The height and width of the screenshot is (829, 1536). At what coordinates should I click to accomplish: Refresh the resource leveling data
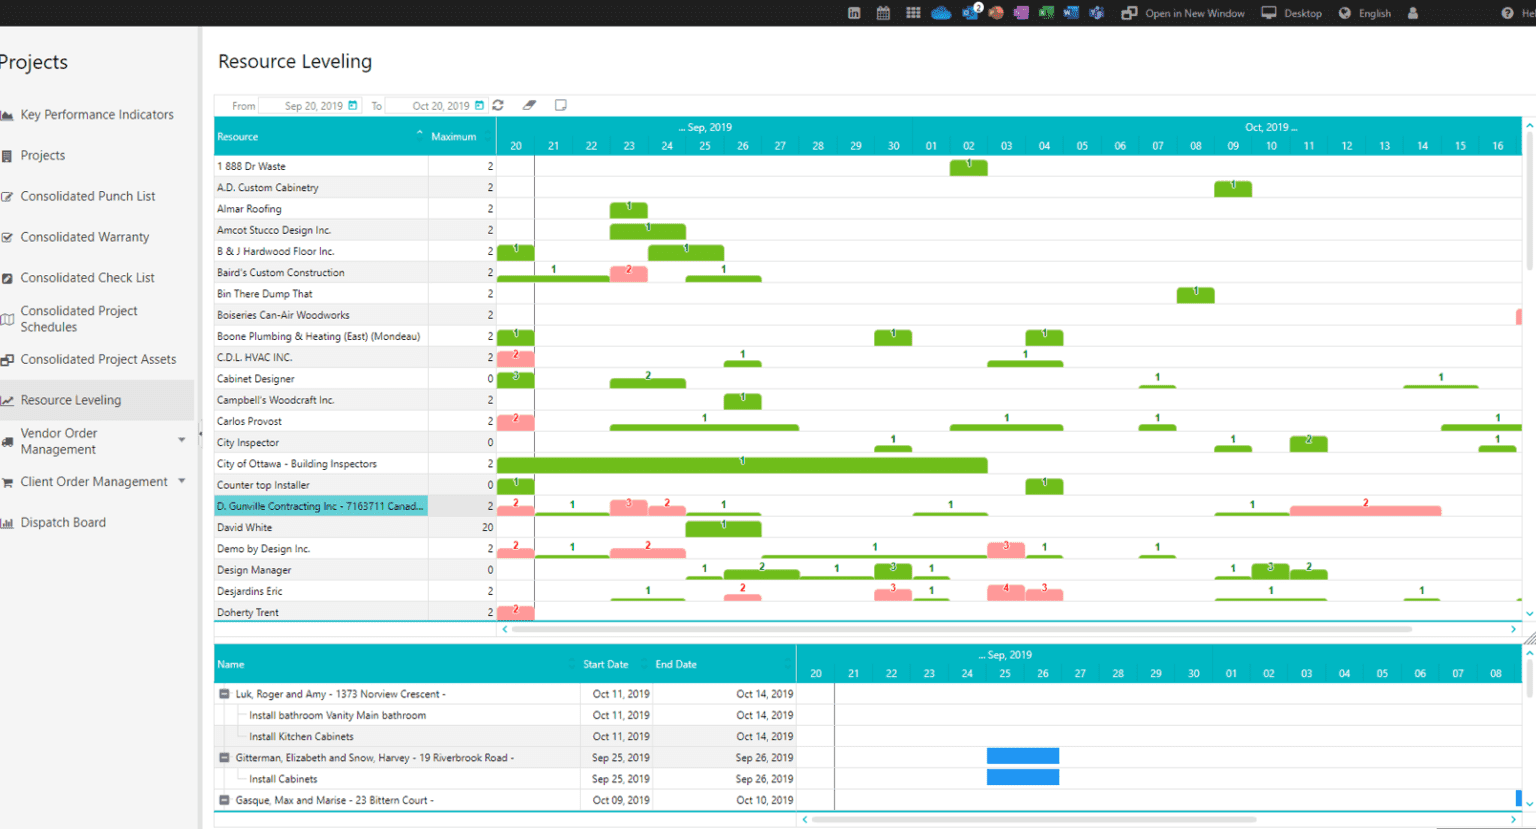click(x=498, y=105)
